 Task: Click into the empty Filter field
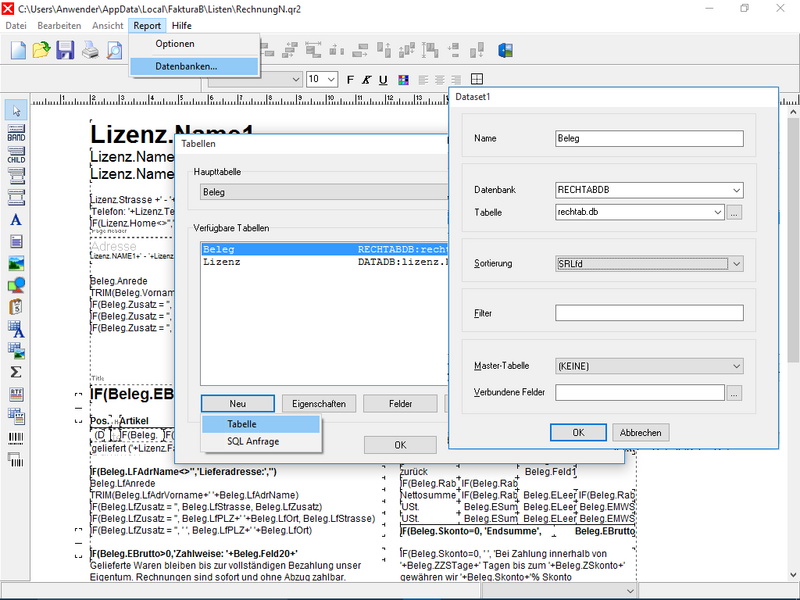point(649,313)
